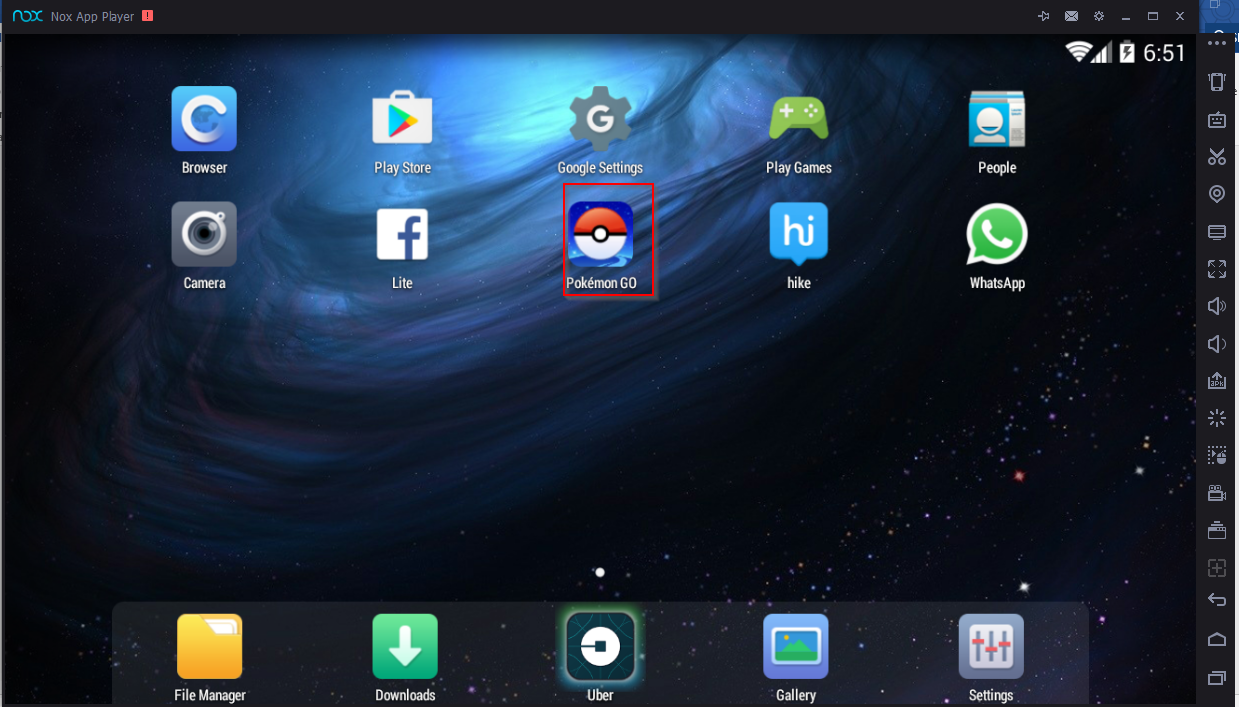The image size is (1239, 707).
Task: Maximize the Nox App Player window
Action: pos(1153,16)
